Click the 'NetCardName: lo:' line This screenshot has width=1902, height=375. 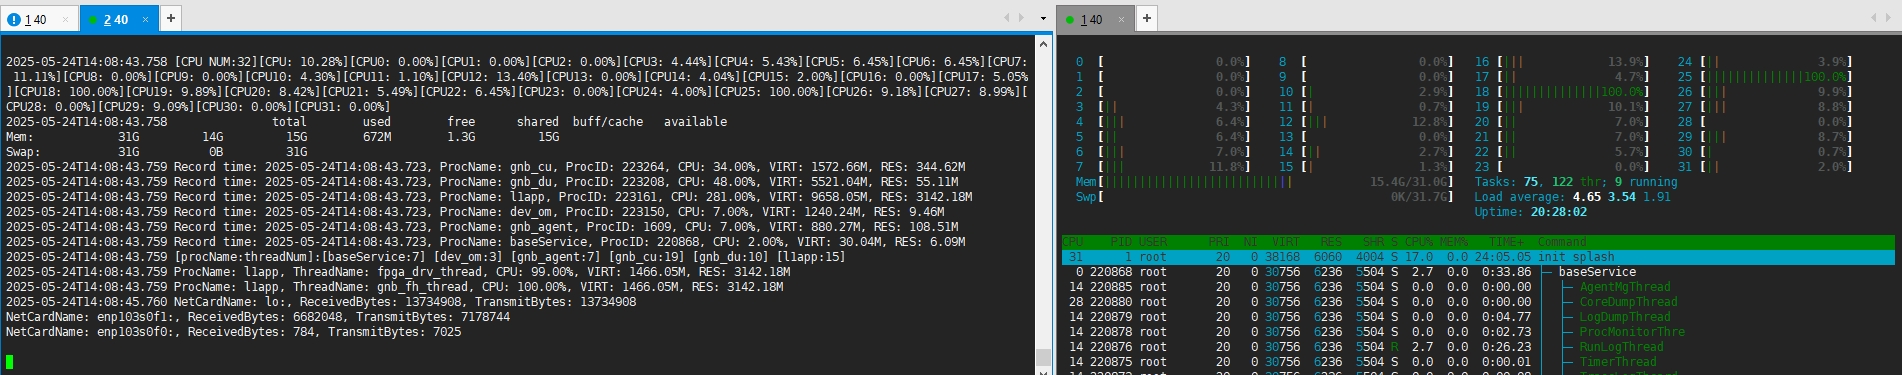click(x=321, y=302)
